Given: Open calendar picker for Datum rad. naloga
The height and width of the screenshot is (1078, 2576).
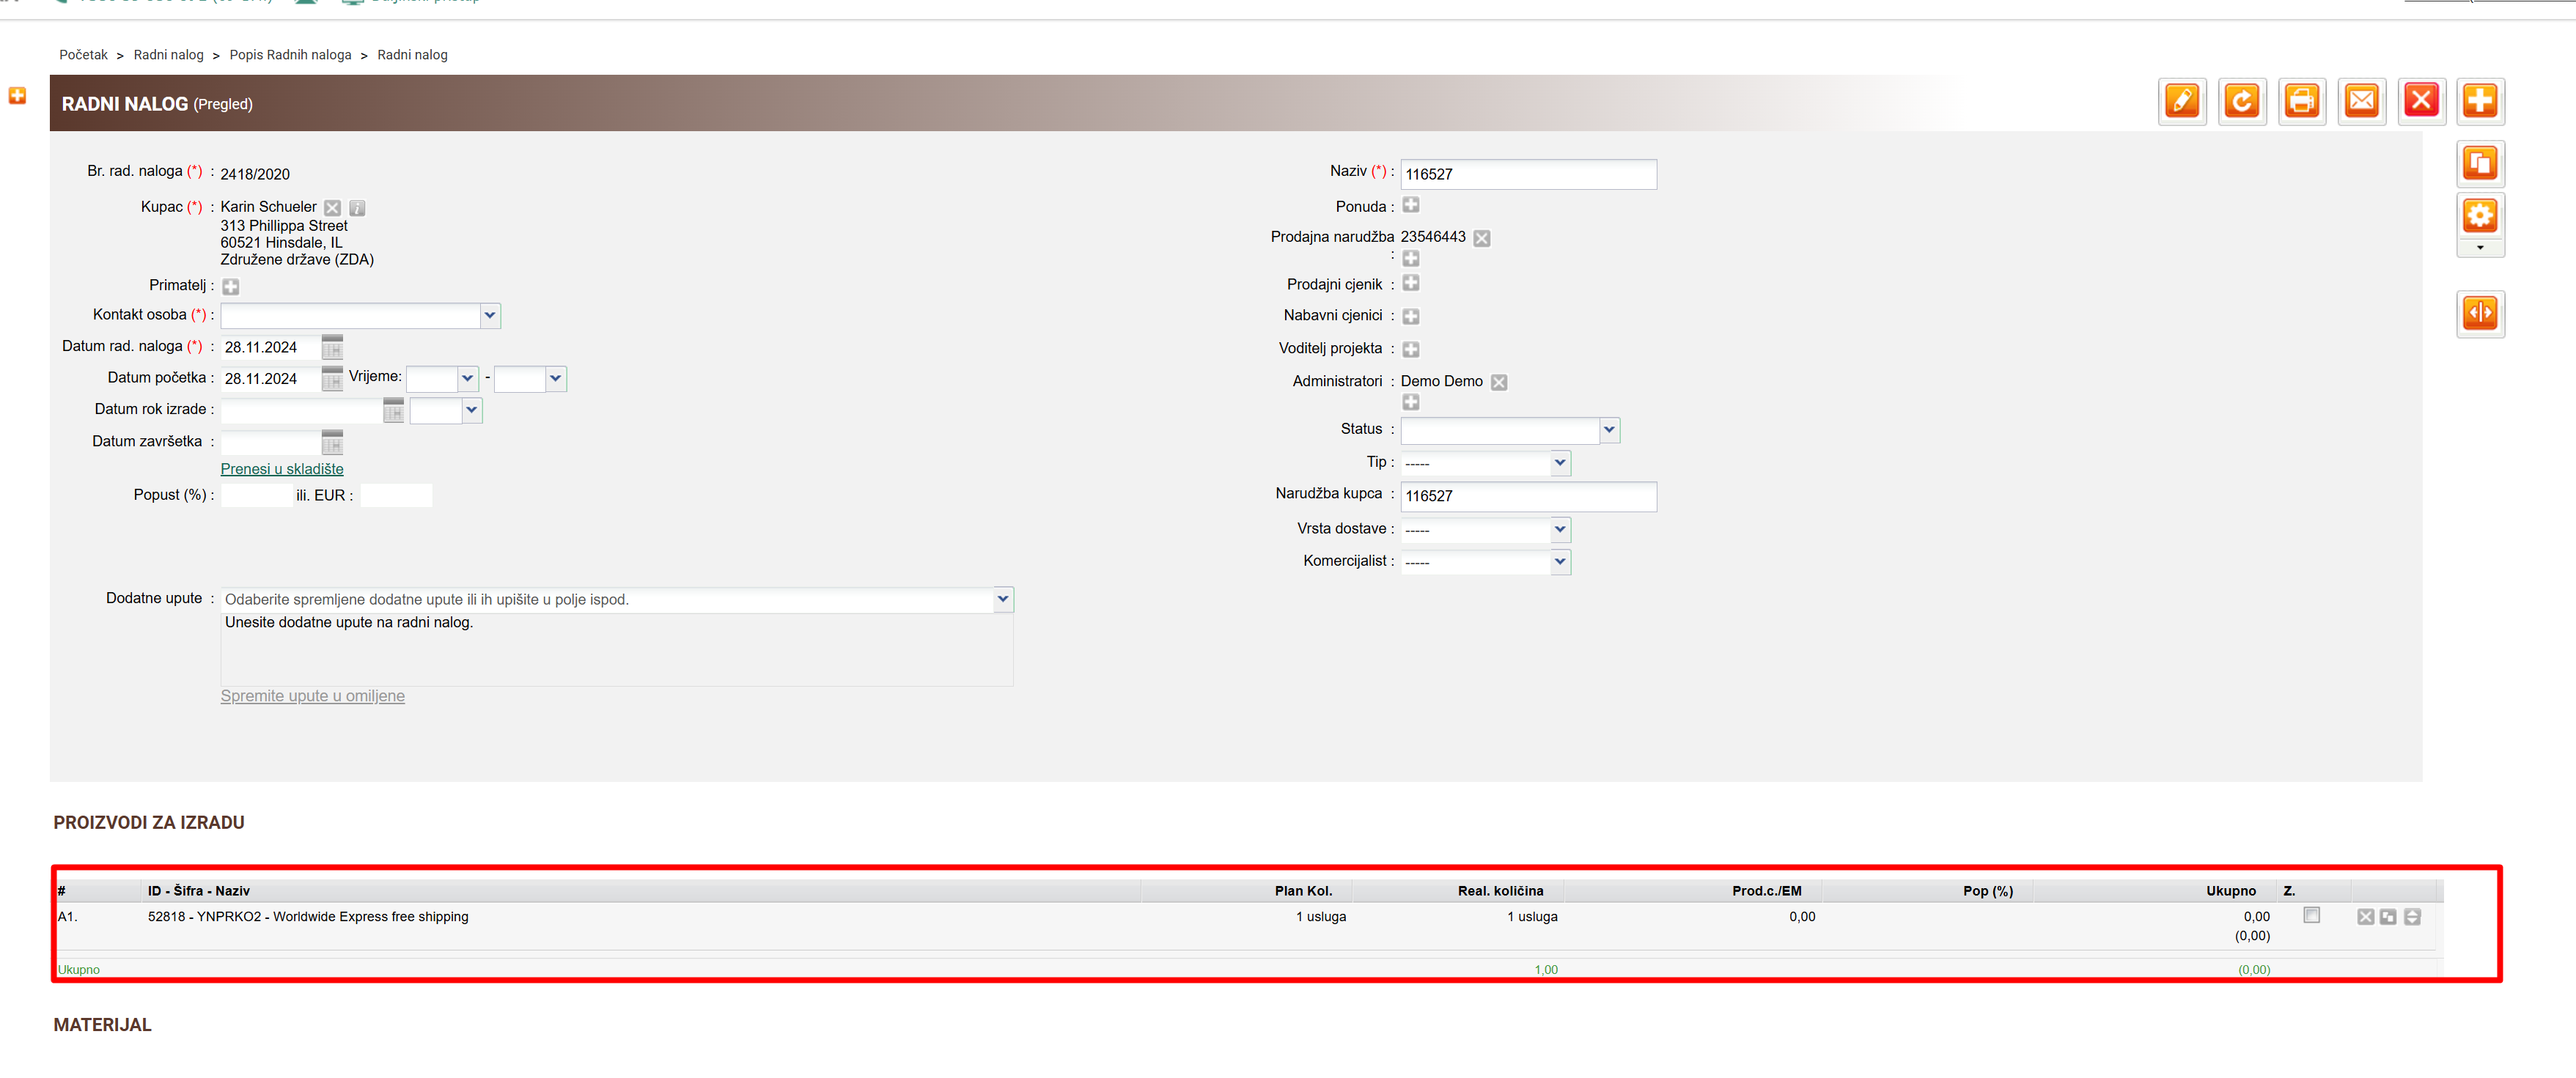Looking at the screenshot, I should pos(332,347).
